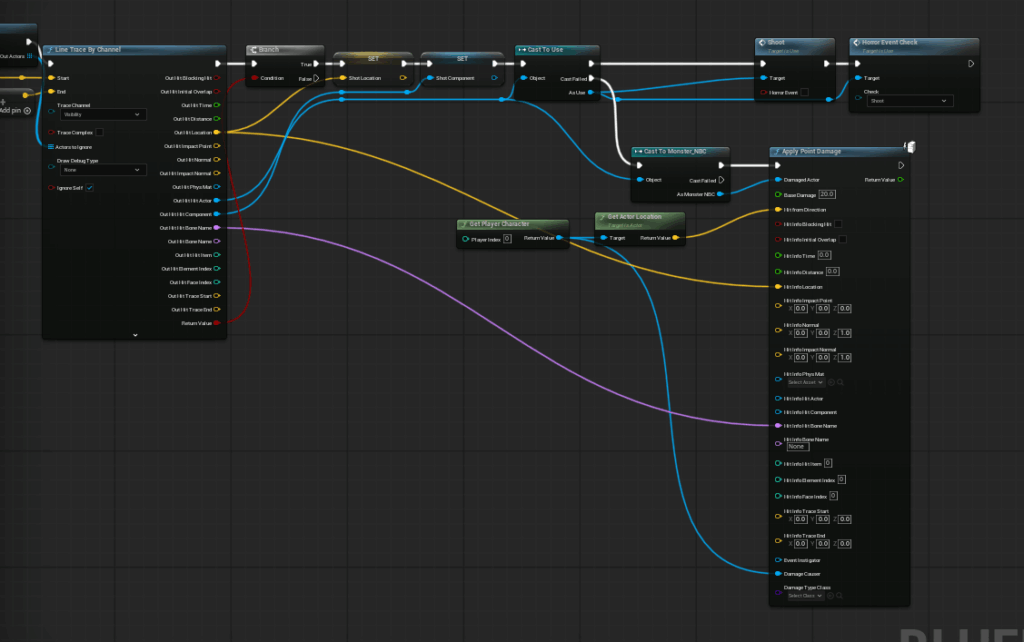Click the Player Index input field
Image resolution: width=1024 pixels, height=642 pixels.
507,239
